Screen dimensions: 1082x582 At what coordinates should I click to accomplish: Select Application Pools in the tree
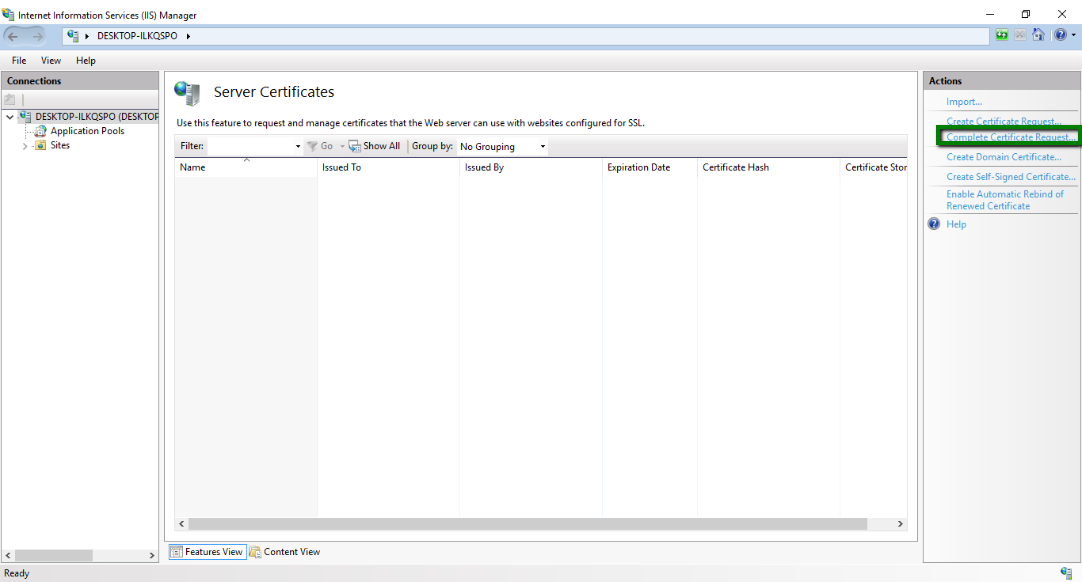[x=87, y=131]
